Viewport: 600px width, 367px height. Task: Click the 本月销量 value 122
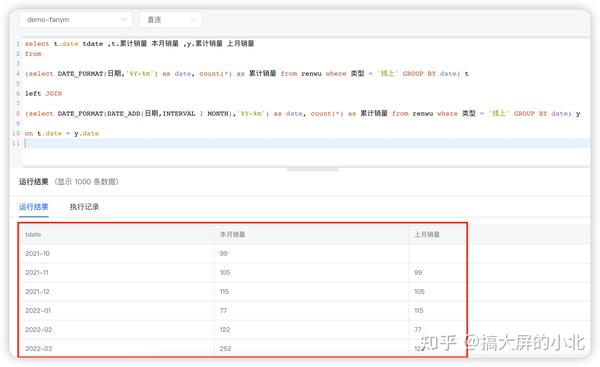[225, 330]
